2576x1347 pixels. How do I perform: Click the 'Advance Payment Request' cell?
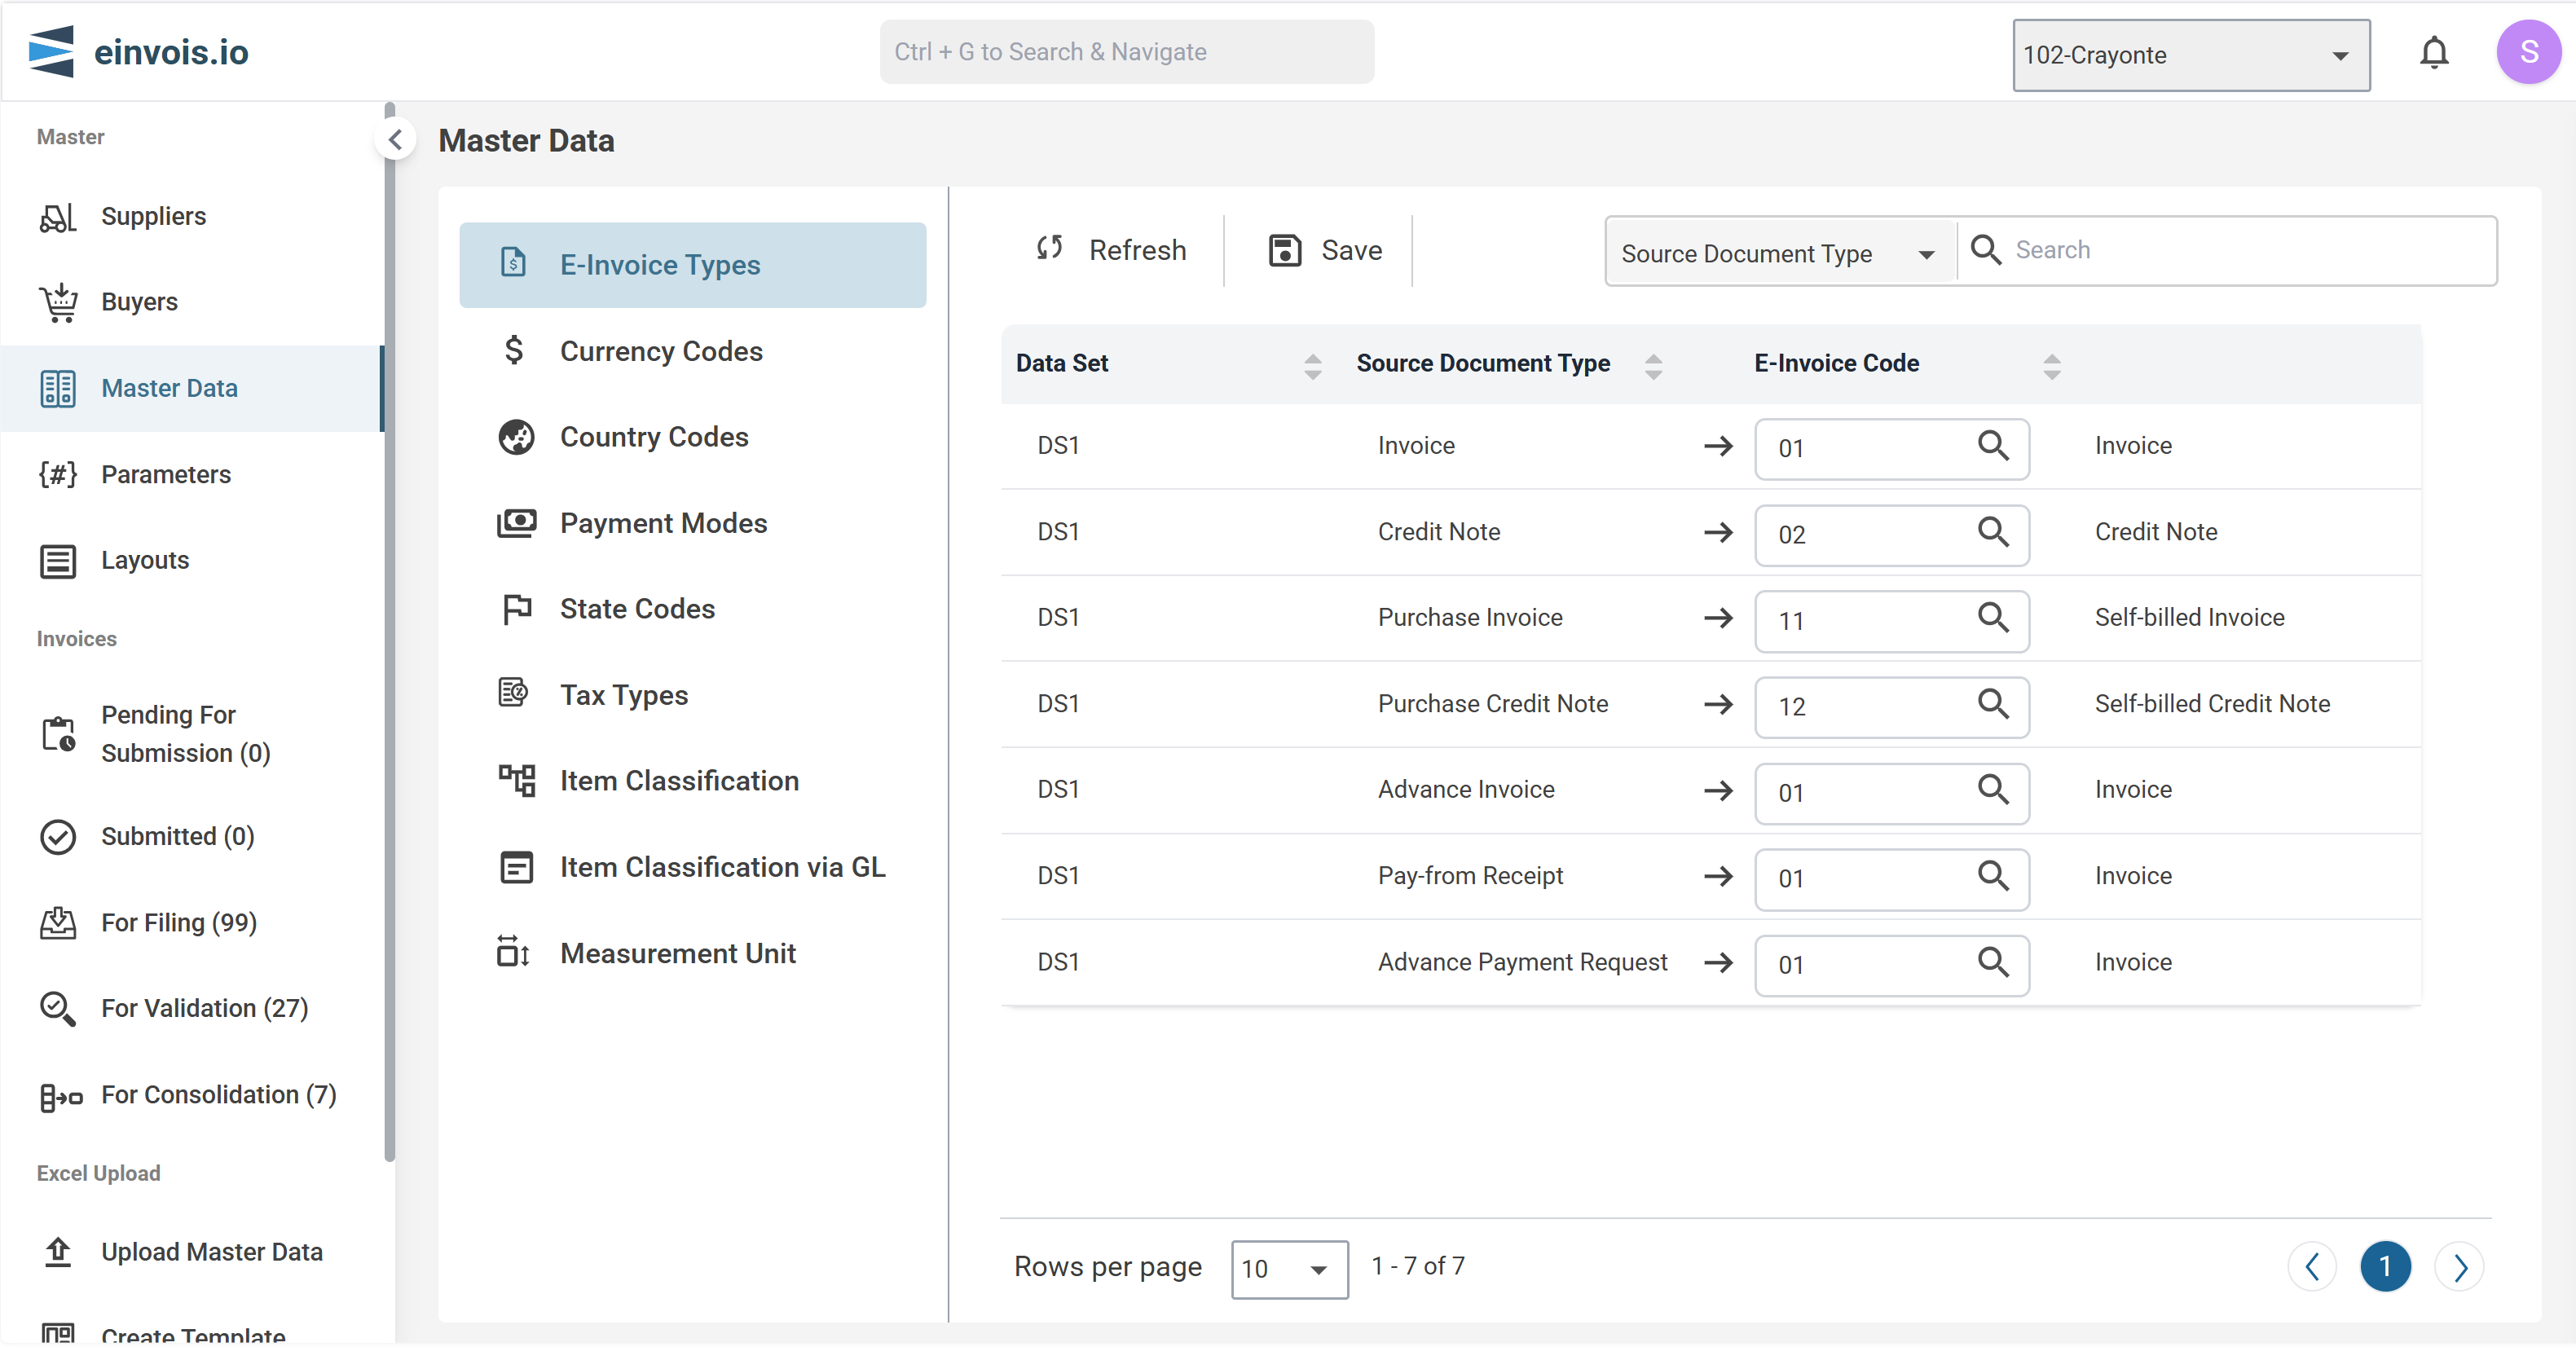click(1522, 962)
